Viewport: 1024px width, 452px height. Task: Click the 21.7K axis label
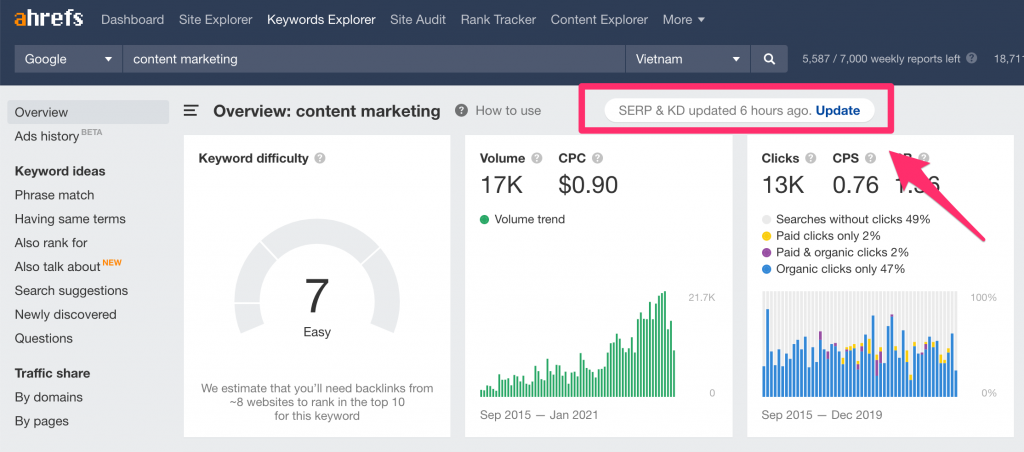pos(701,297)
